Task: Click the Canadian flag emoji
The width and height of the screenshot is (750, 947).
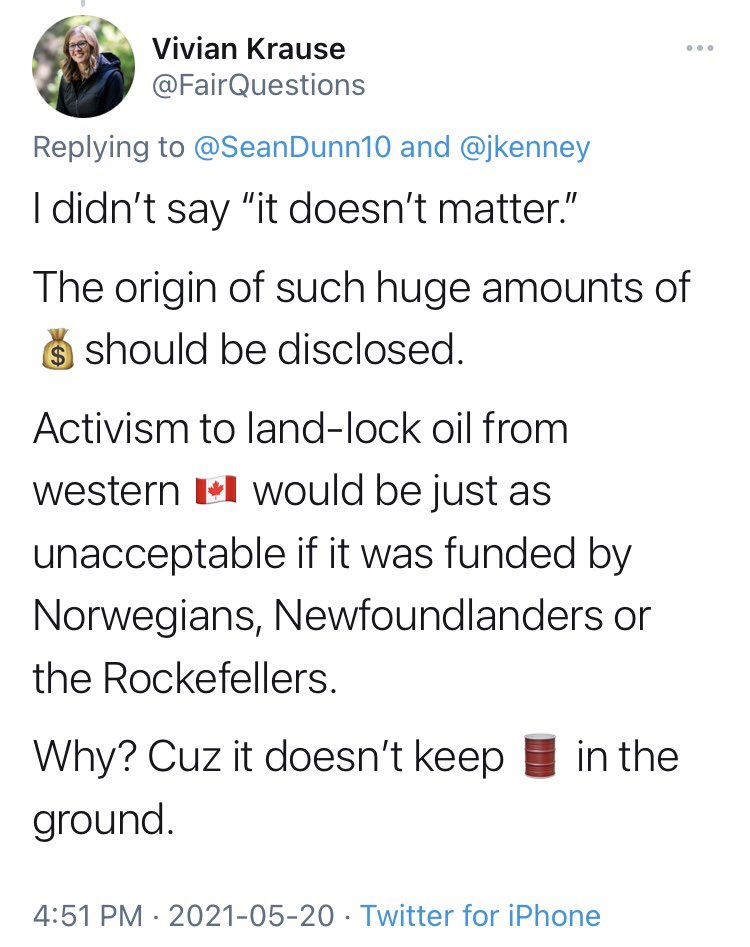Action: click(x=216, y=490)
